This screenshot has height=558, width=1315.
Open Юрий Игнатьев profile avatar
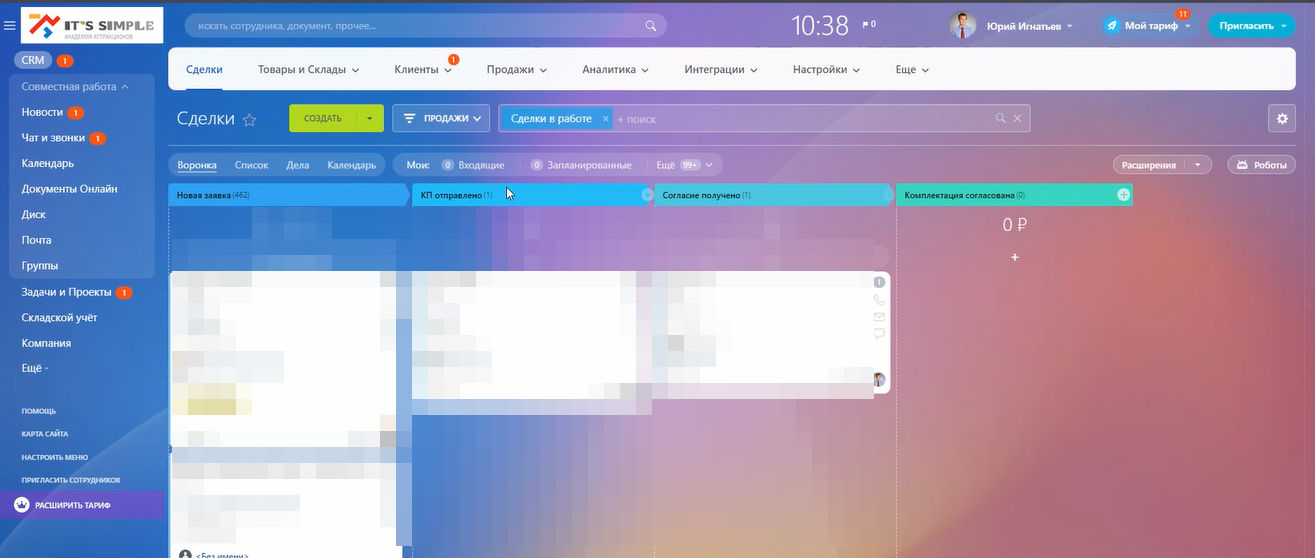[x=962, y=26]
